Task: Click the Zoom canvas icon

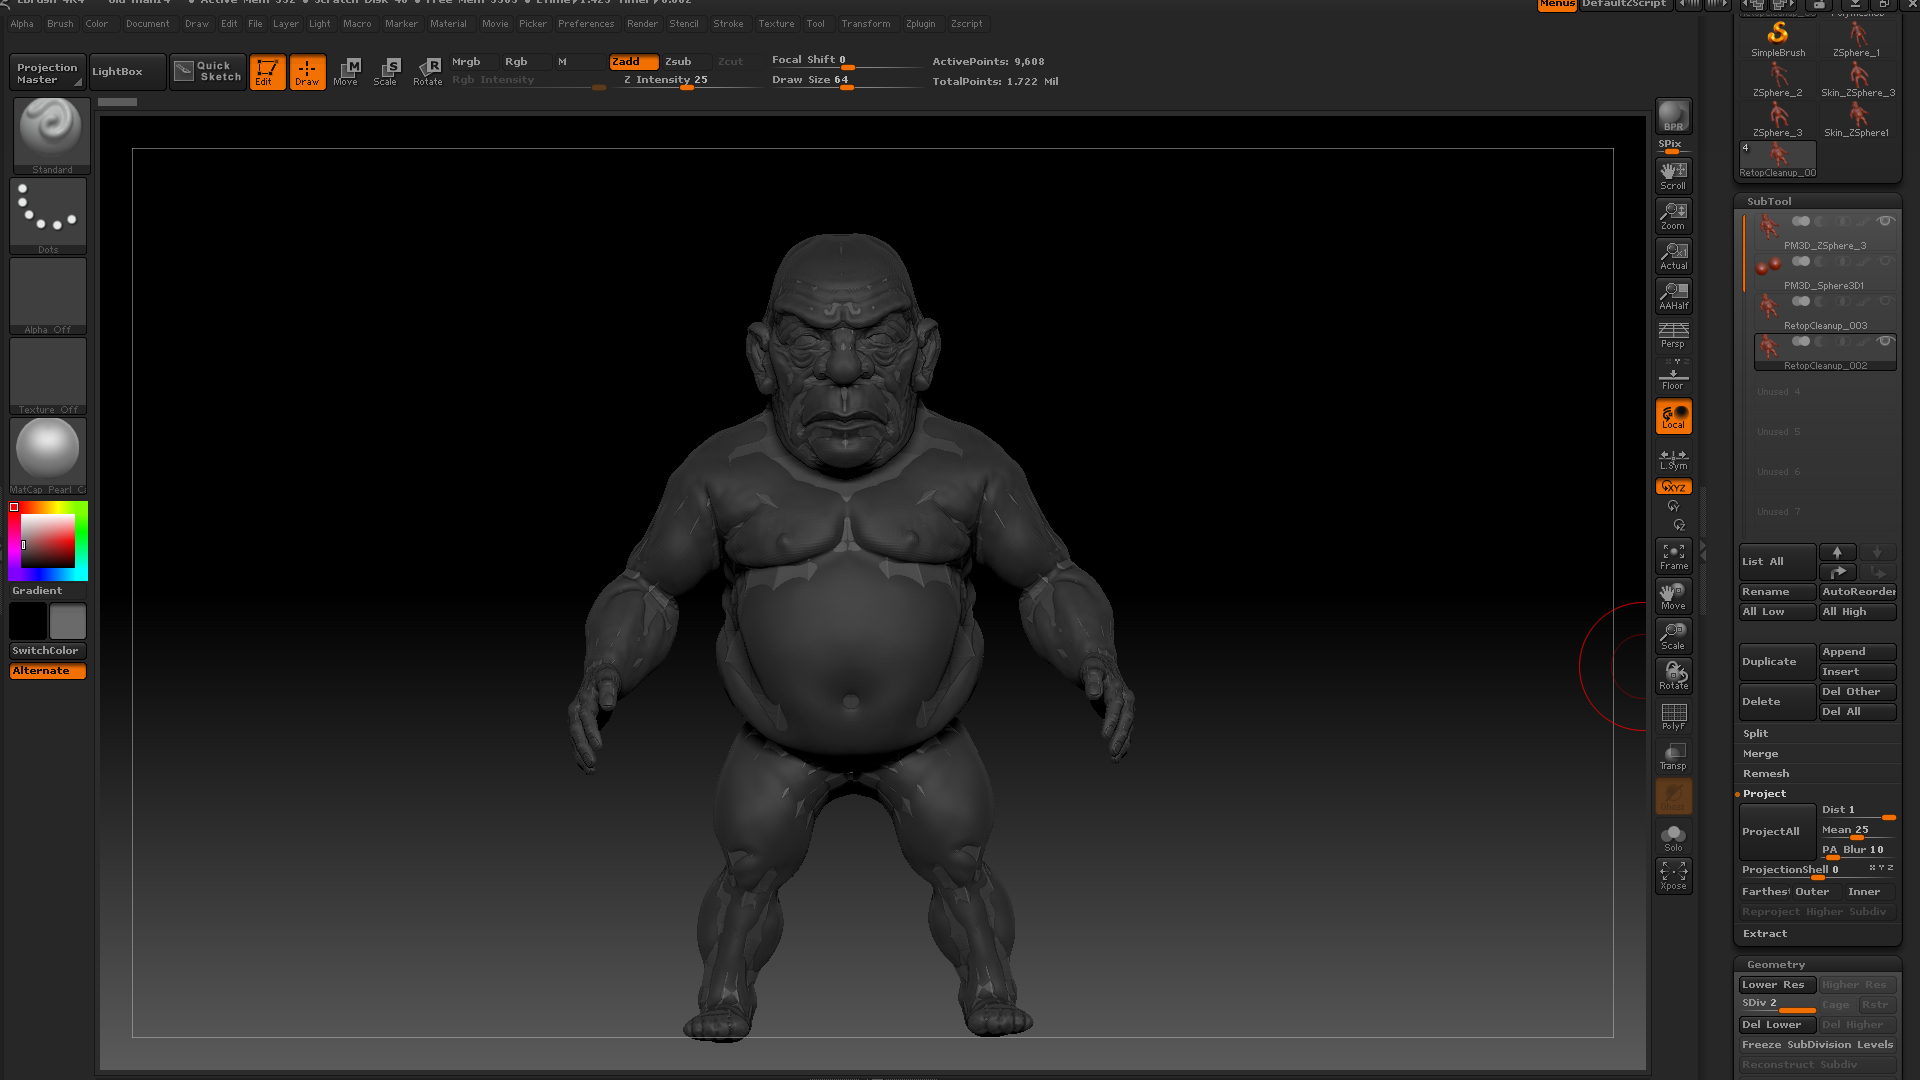Action: pyautogui.click(x=1673, y=216)
